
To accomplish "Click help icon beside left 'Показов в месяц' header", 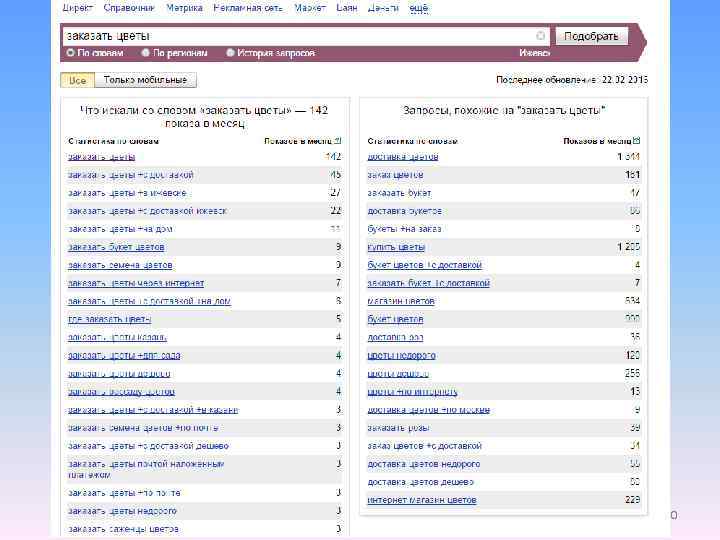I will tap(338, 141).
